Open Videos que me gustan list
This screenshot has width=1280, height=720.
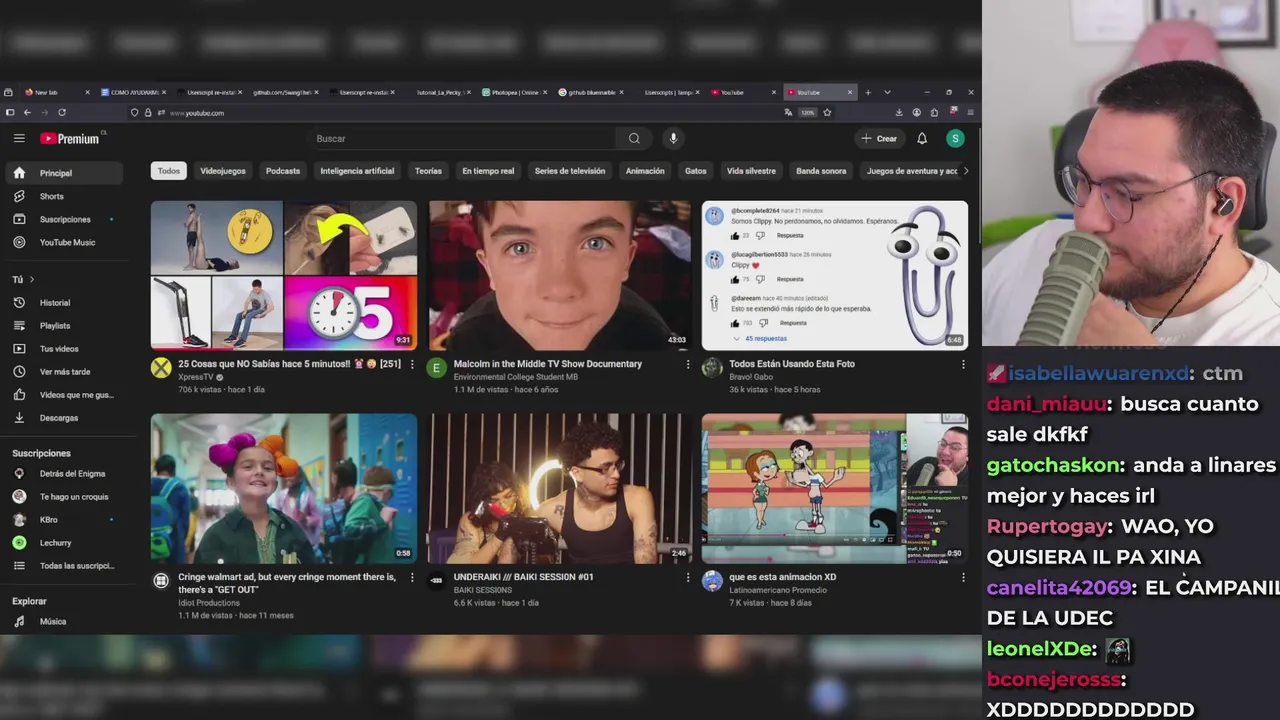click(64, 395)
